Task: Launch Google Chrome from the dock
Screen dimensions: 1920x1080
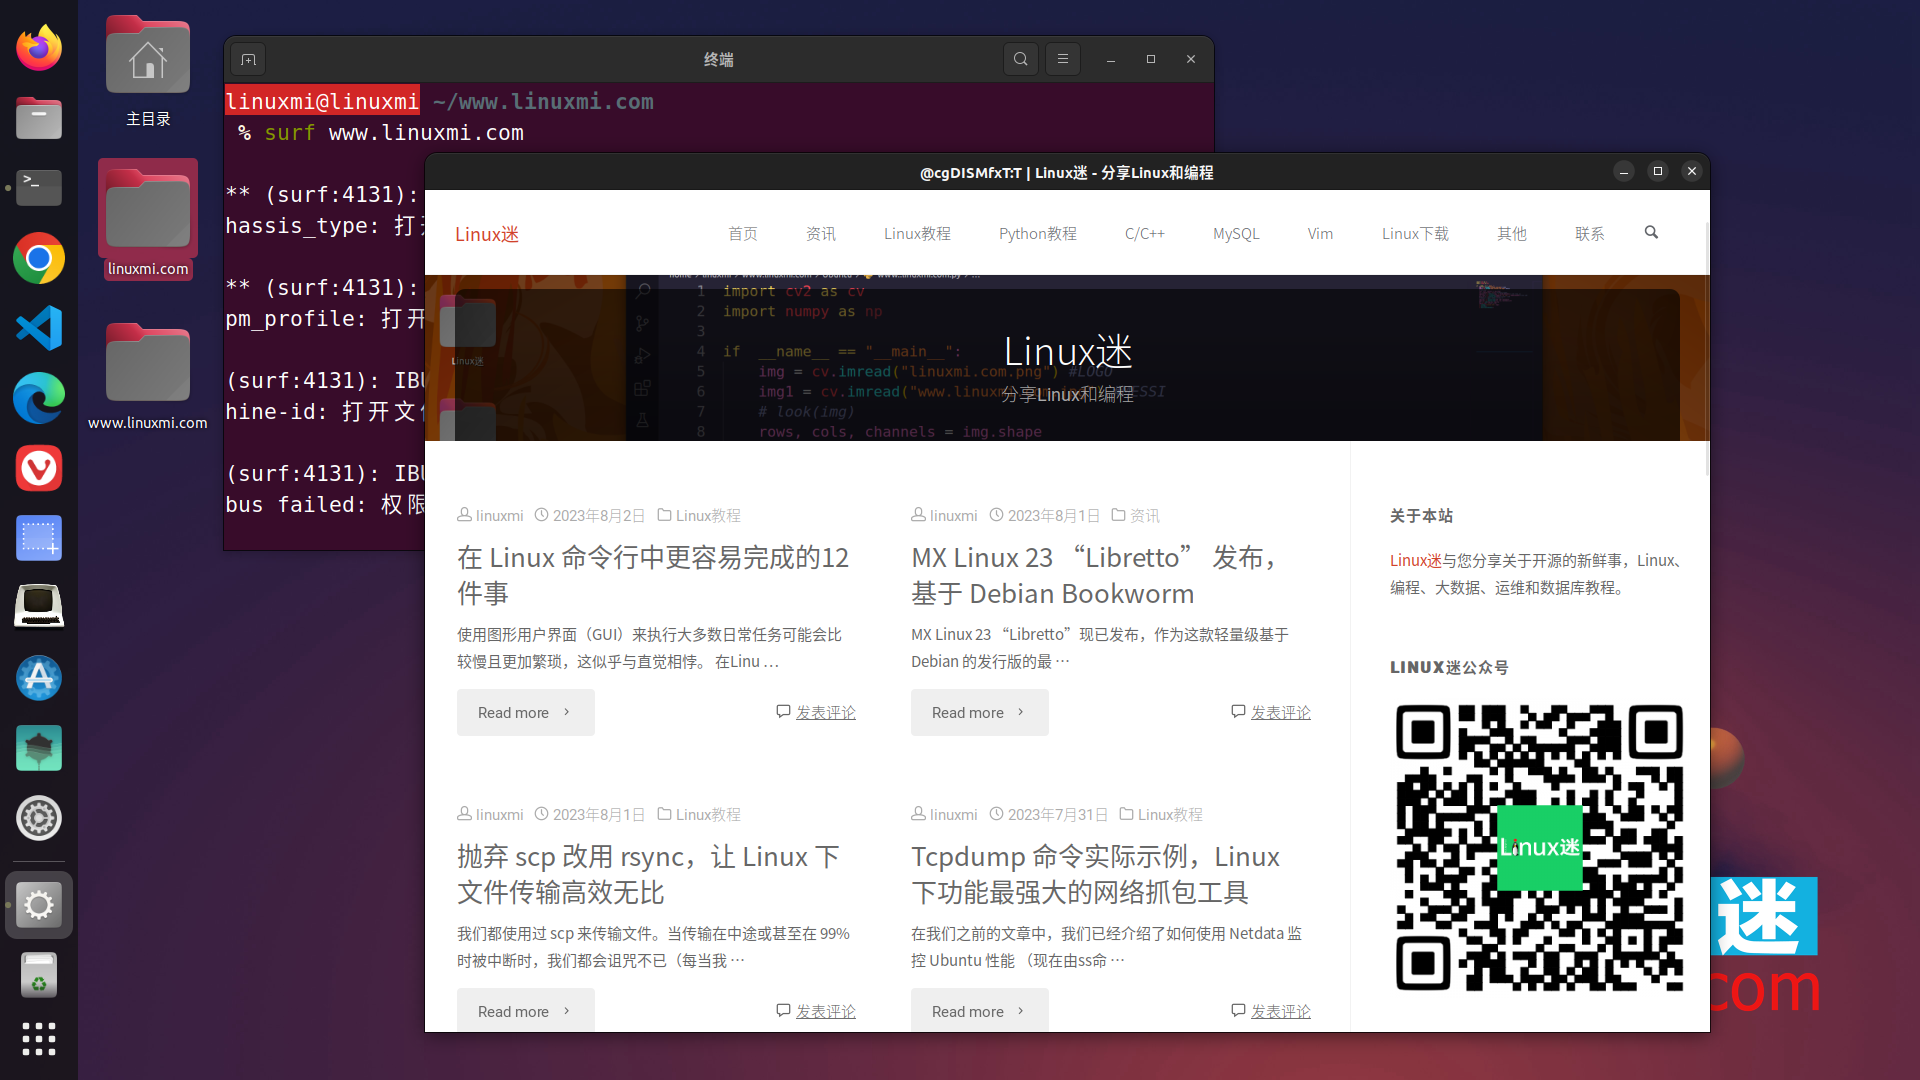Action: tap(39, 258)
